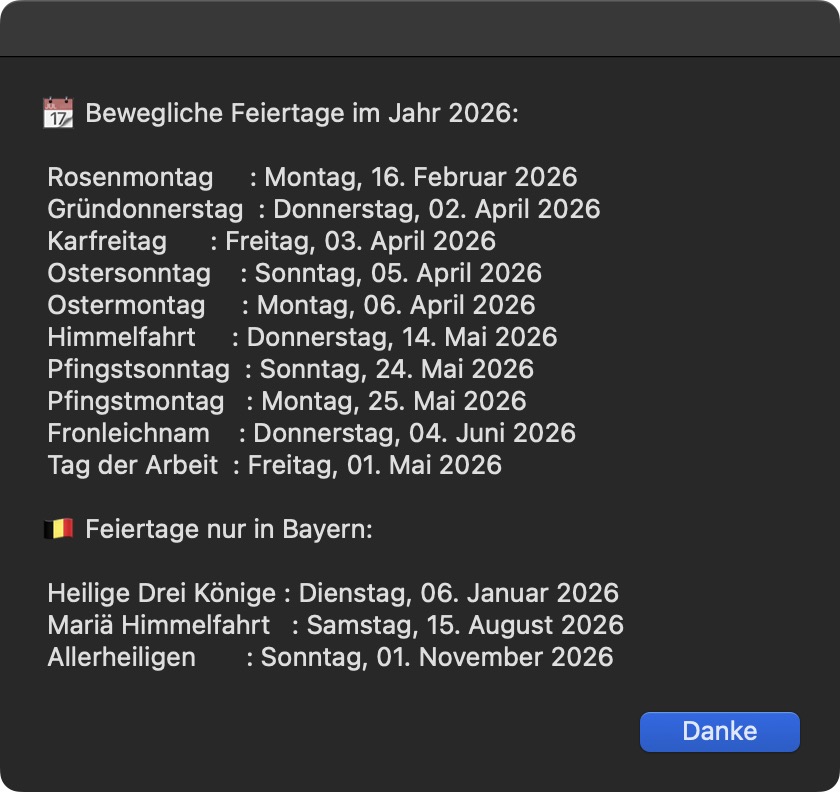Click the date 'Donnerstag, 14. Mai 2026'
The image size is (840, 792).
pos(402,337)
